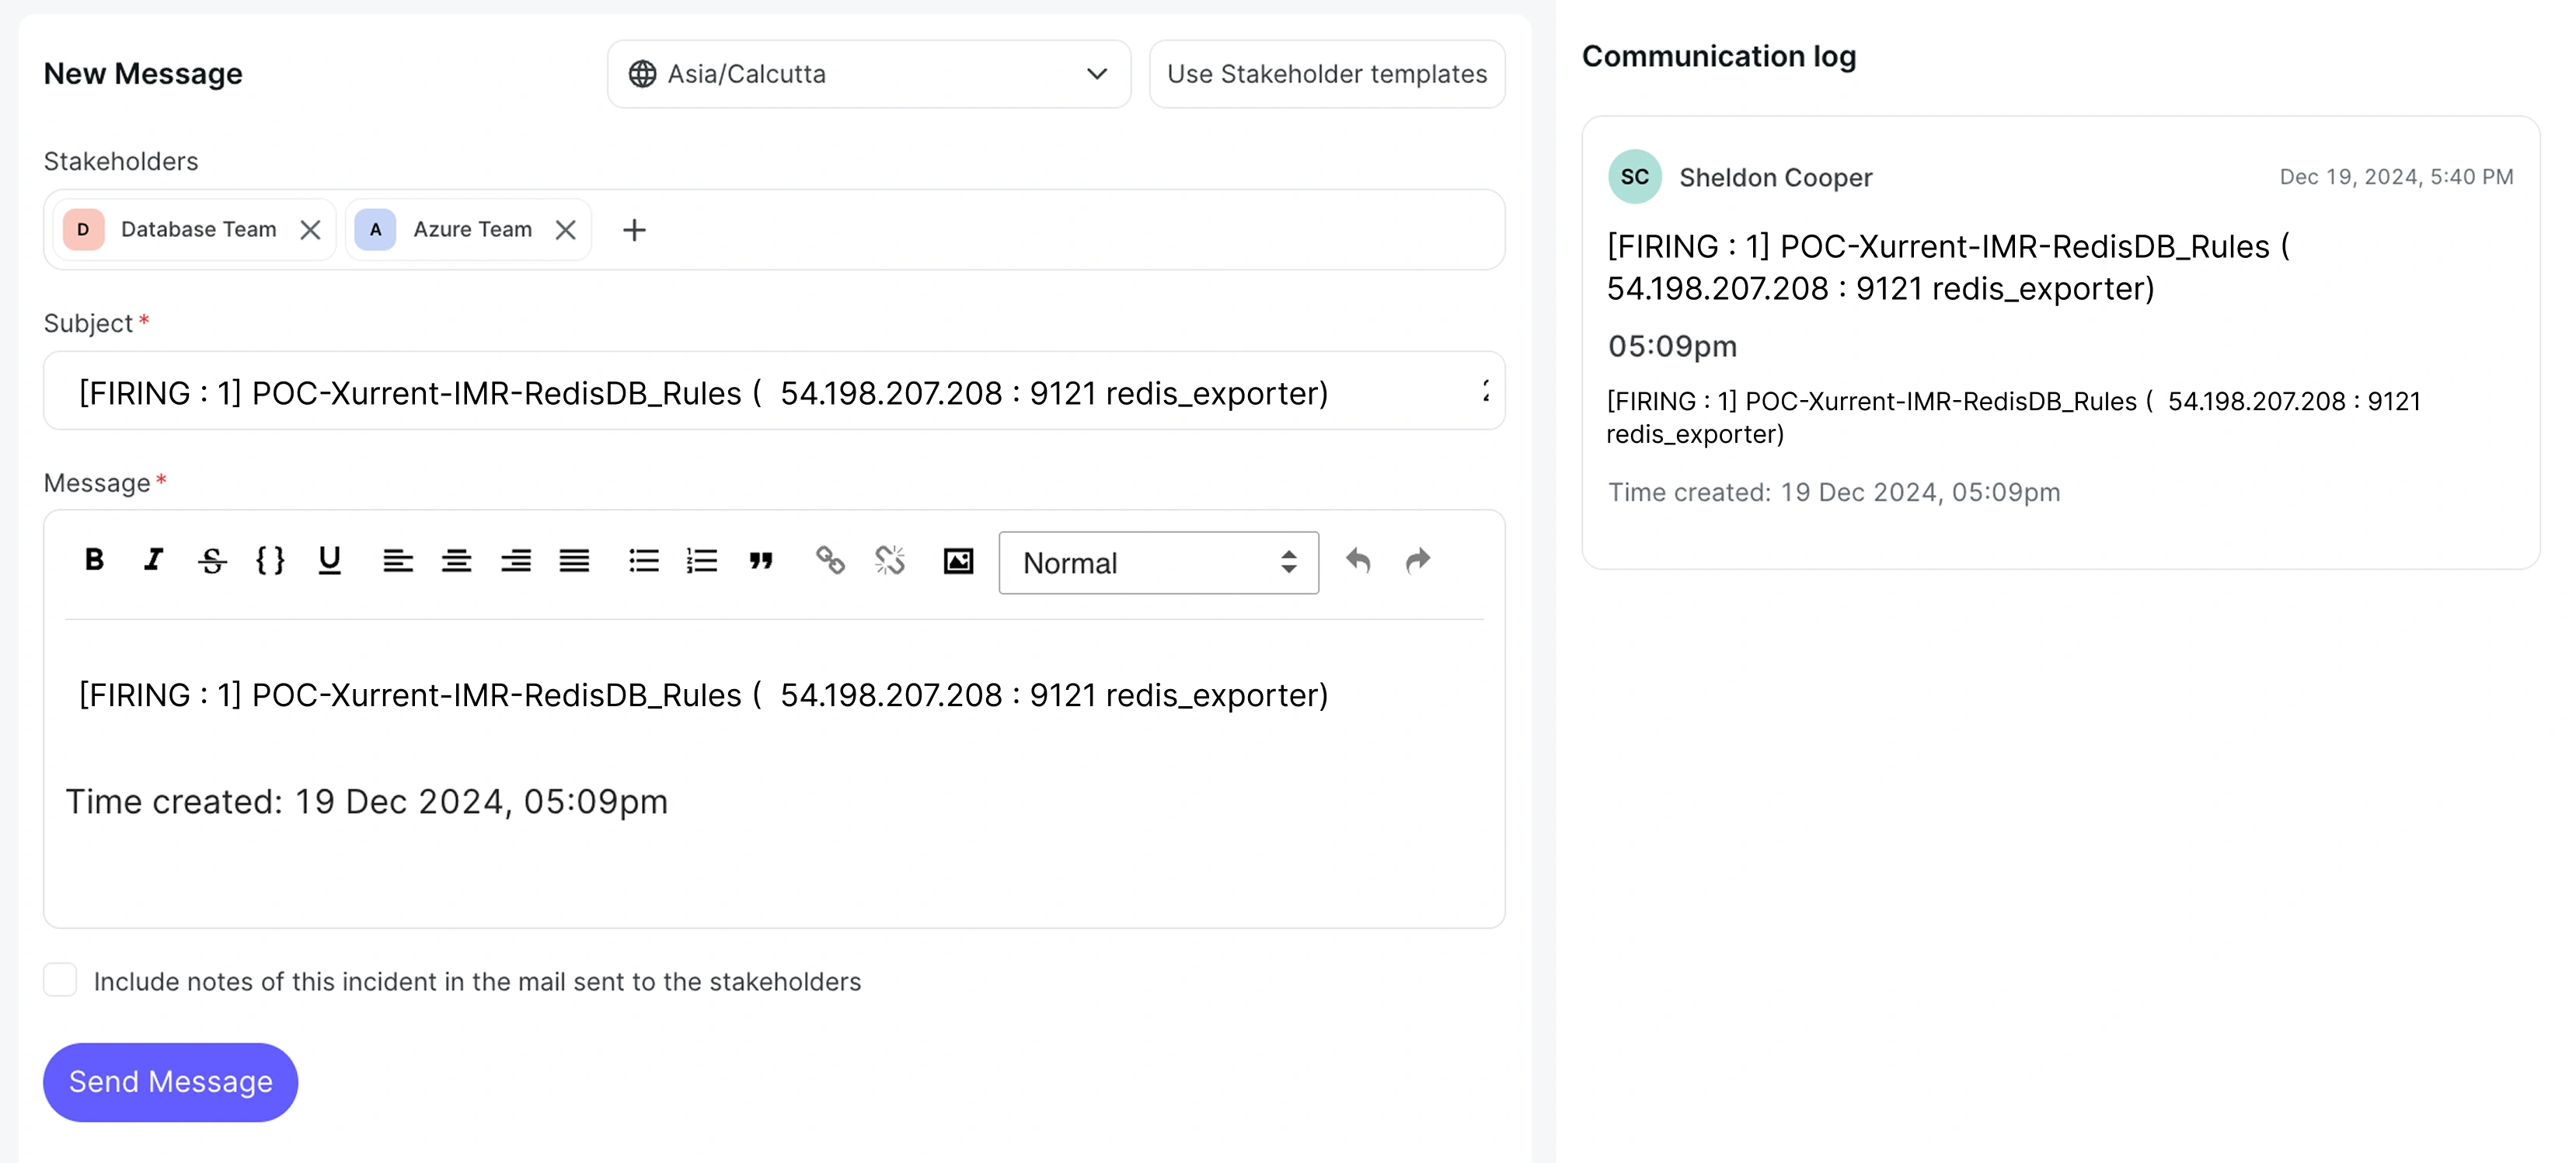Open the Asia/Calcutta timezone dropdown
This screenshot has height=1163, width=2576.
[868, 74]
